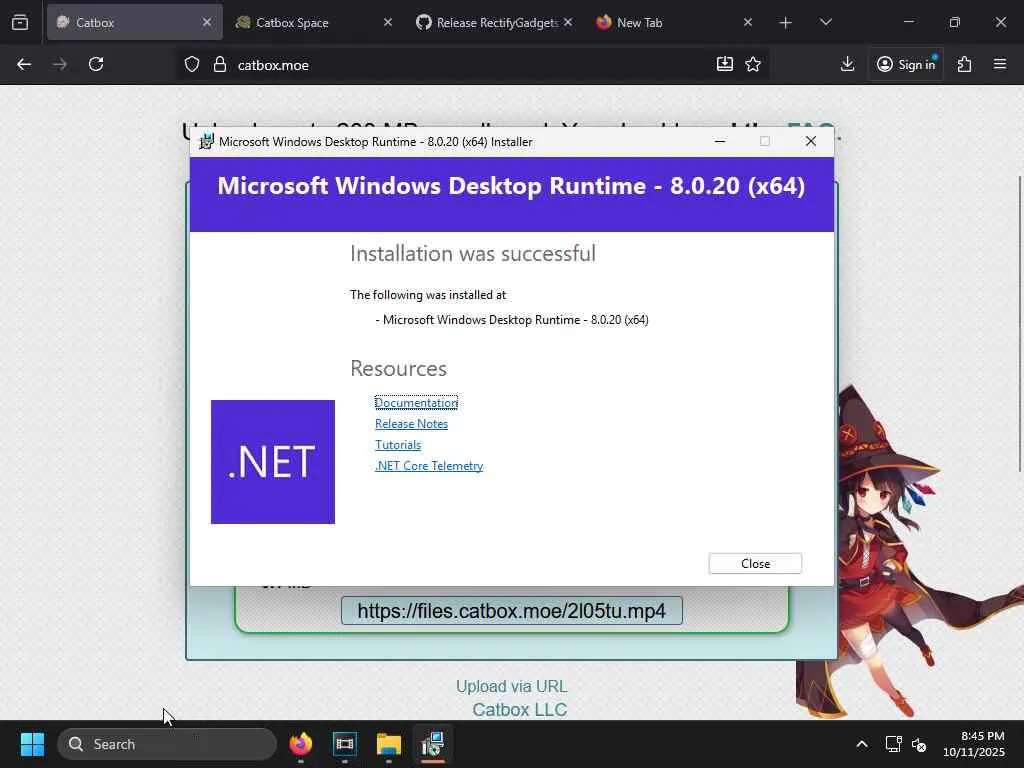Show site security info via padlock icon
The image size is (1024, 768).
pyautogui.click(x=220, y=65)
